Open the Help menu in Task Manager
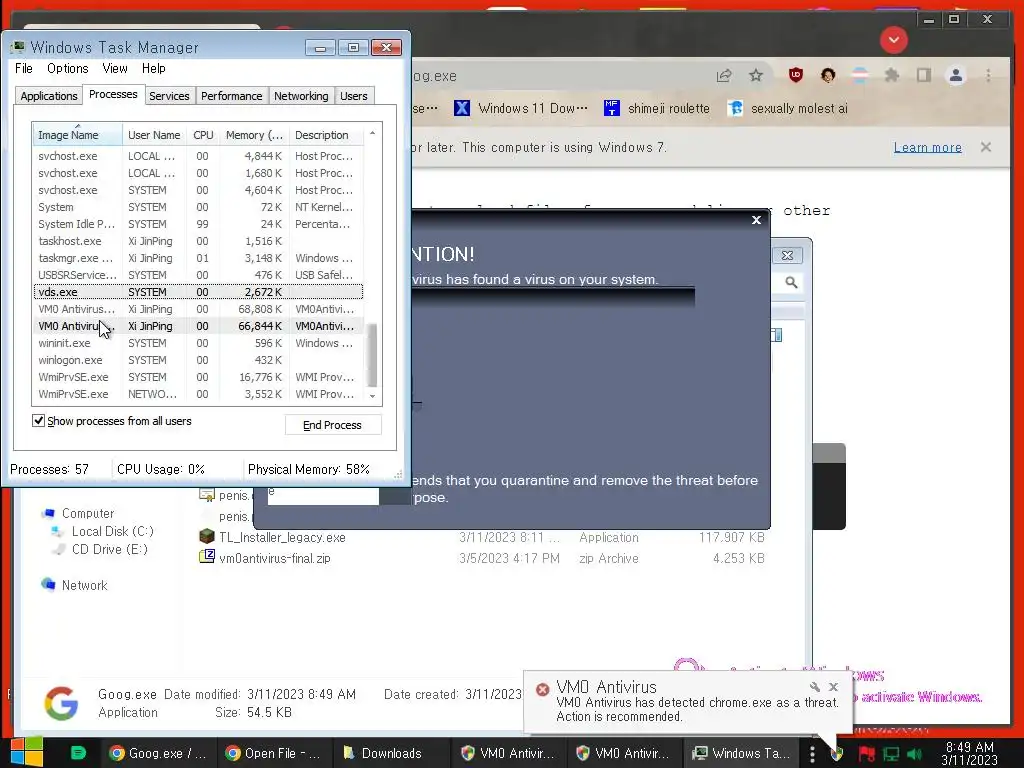The width and height of the screenshot is (1024, 768). coord(153,69)
